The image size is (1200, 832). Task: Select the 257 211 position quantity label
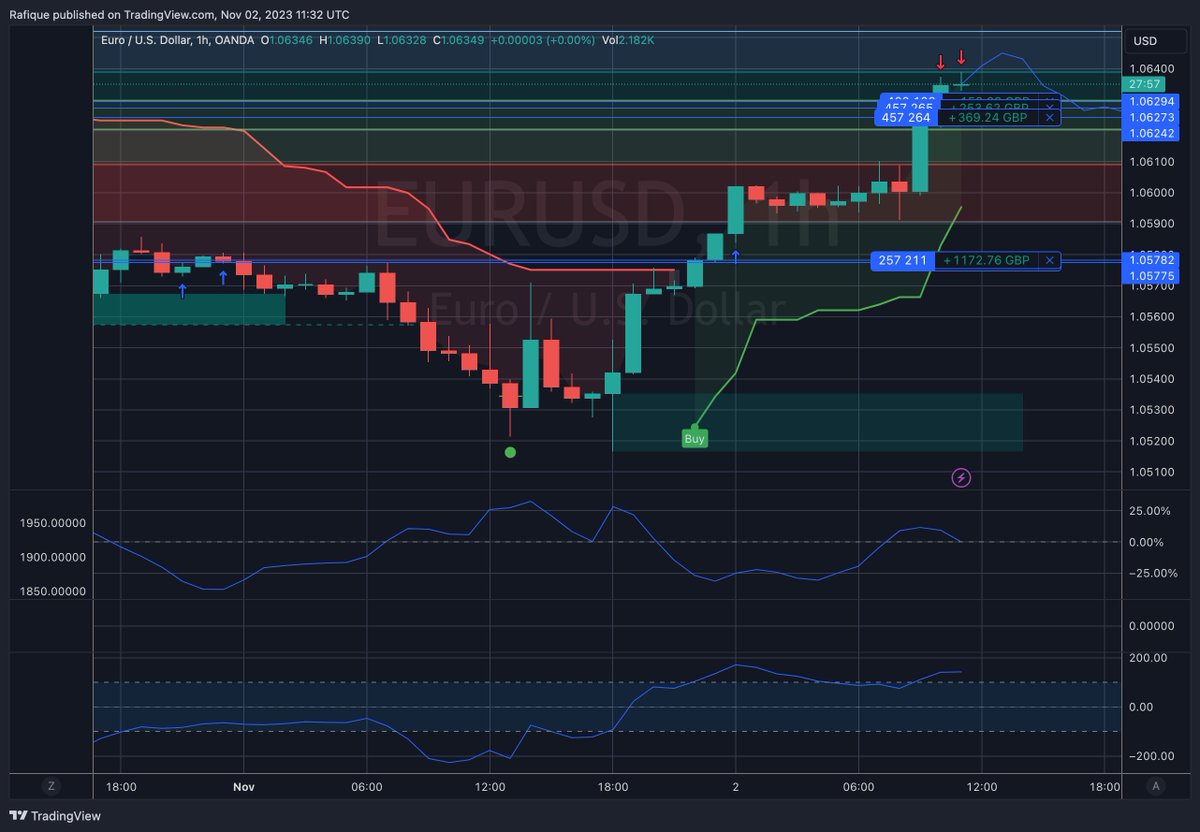[x=902, y=260]
